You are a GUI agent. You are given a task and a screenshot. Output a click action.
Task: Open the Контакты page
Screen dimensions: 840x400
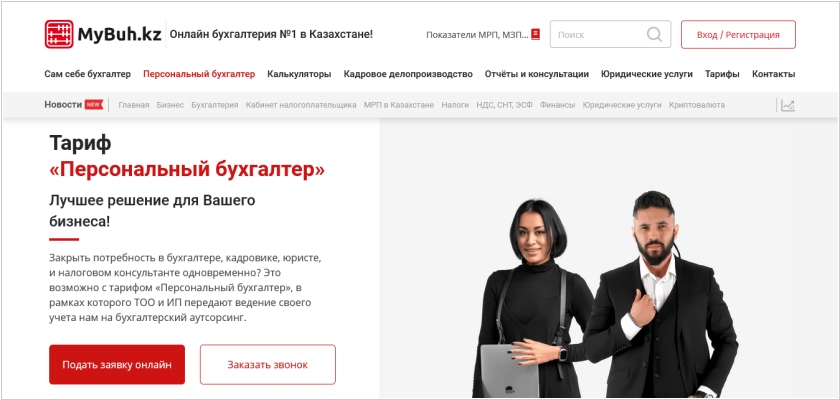(x=774, y=74)
